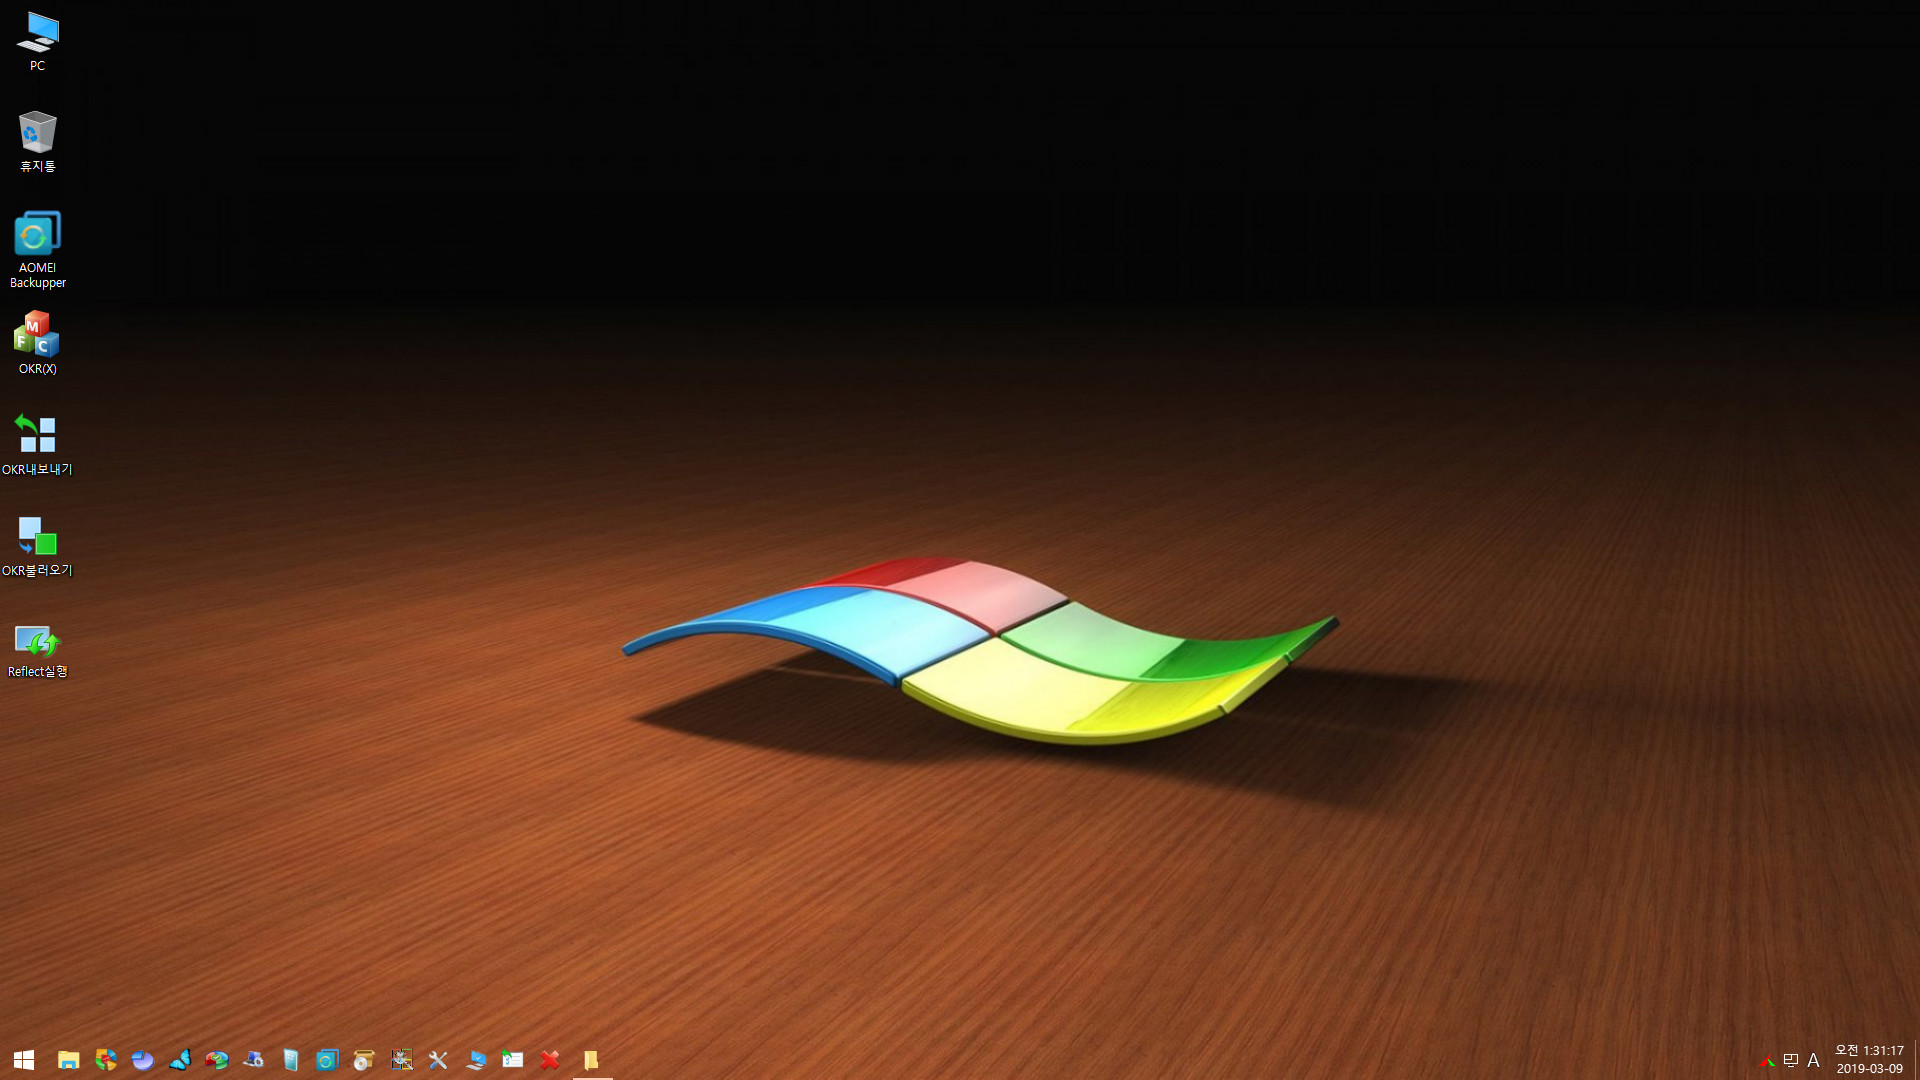Open the clock showing 오전 1:31:17

coord(1869,1059)
